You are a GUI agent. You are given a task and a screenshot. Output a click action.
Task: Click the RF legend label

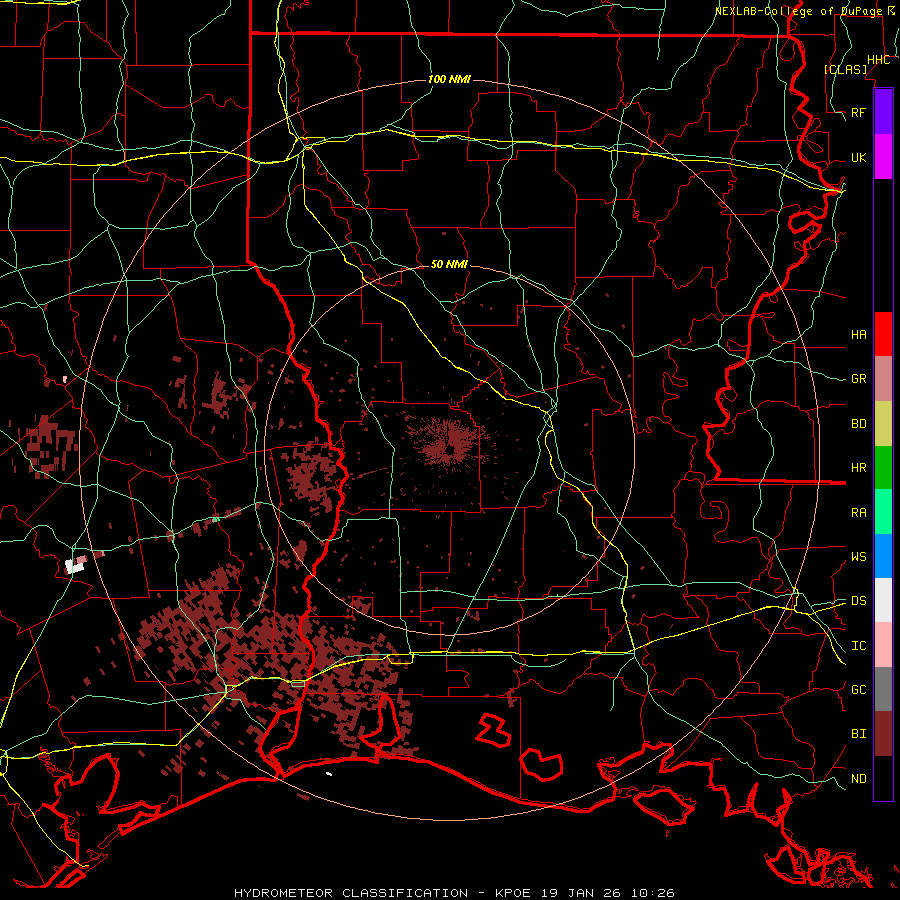coord(859,112)
